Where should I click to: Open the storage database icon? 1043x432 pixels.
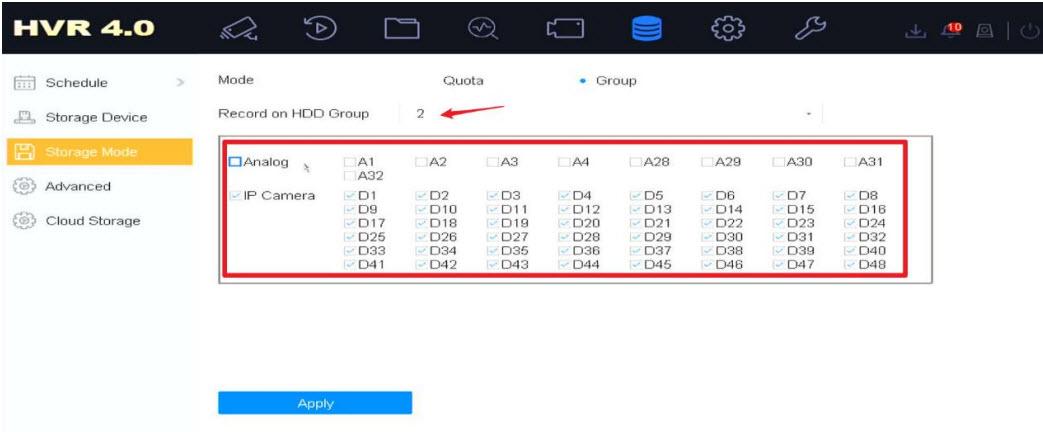(x=646, y=28)
